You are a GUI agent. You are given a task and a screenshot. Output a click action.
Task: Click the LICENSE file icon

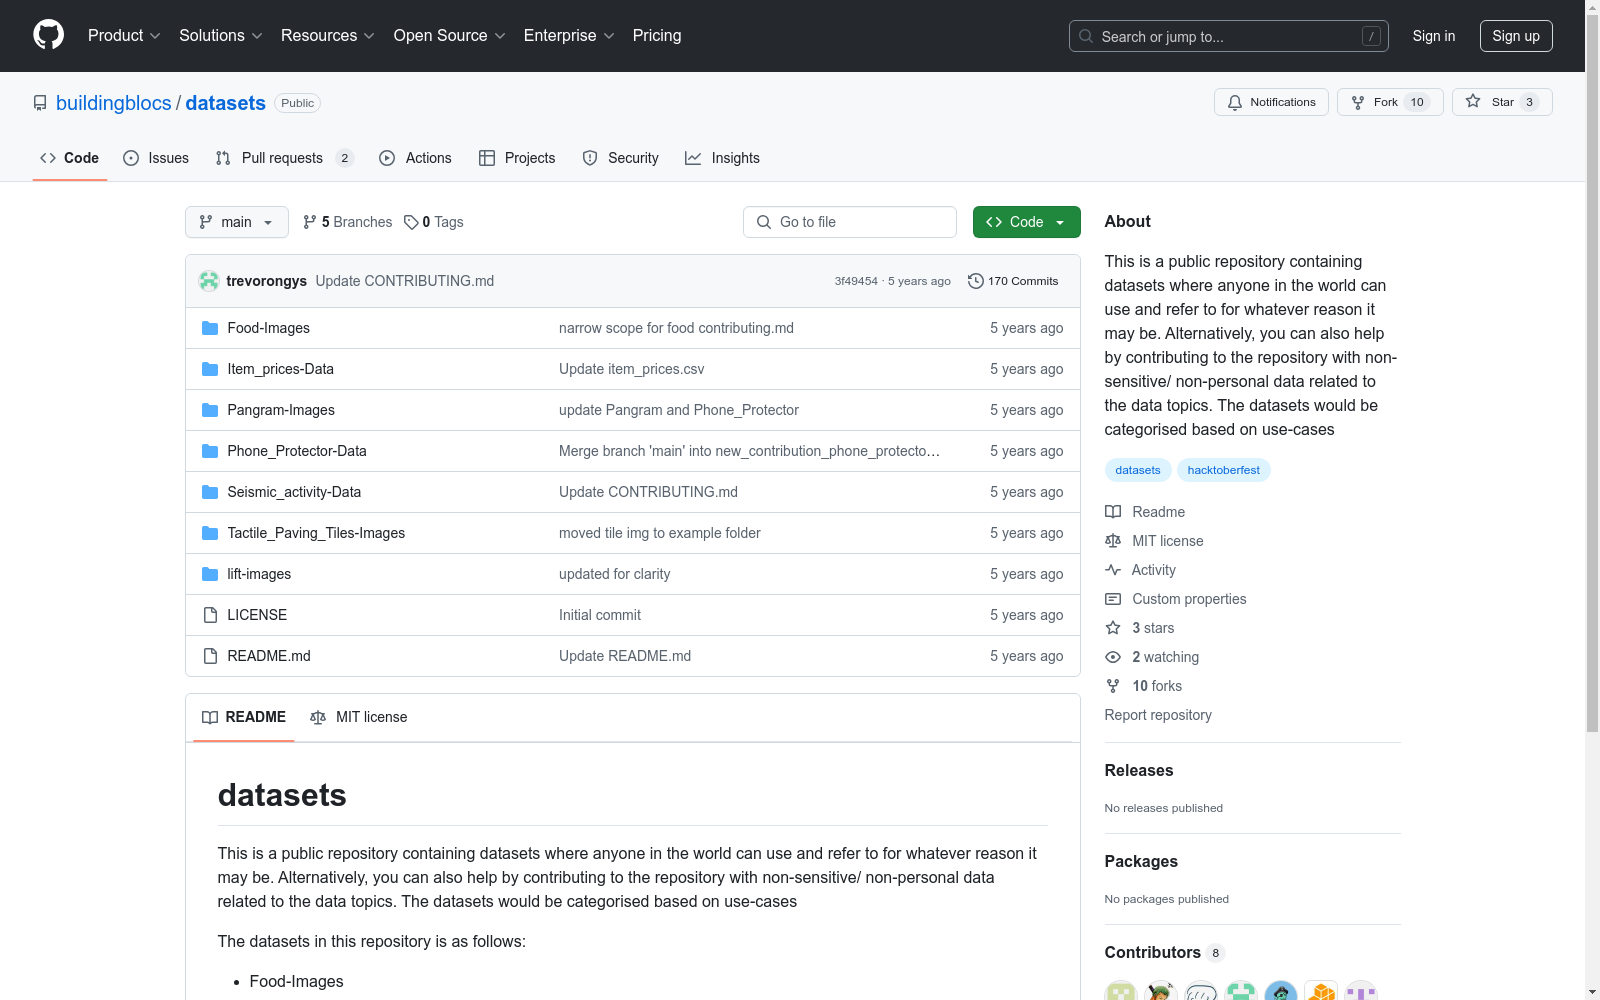210,615
